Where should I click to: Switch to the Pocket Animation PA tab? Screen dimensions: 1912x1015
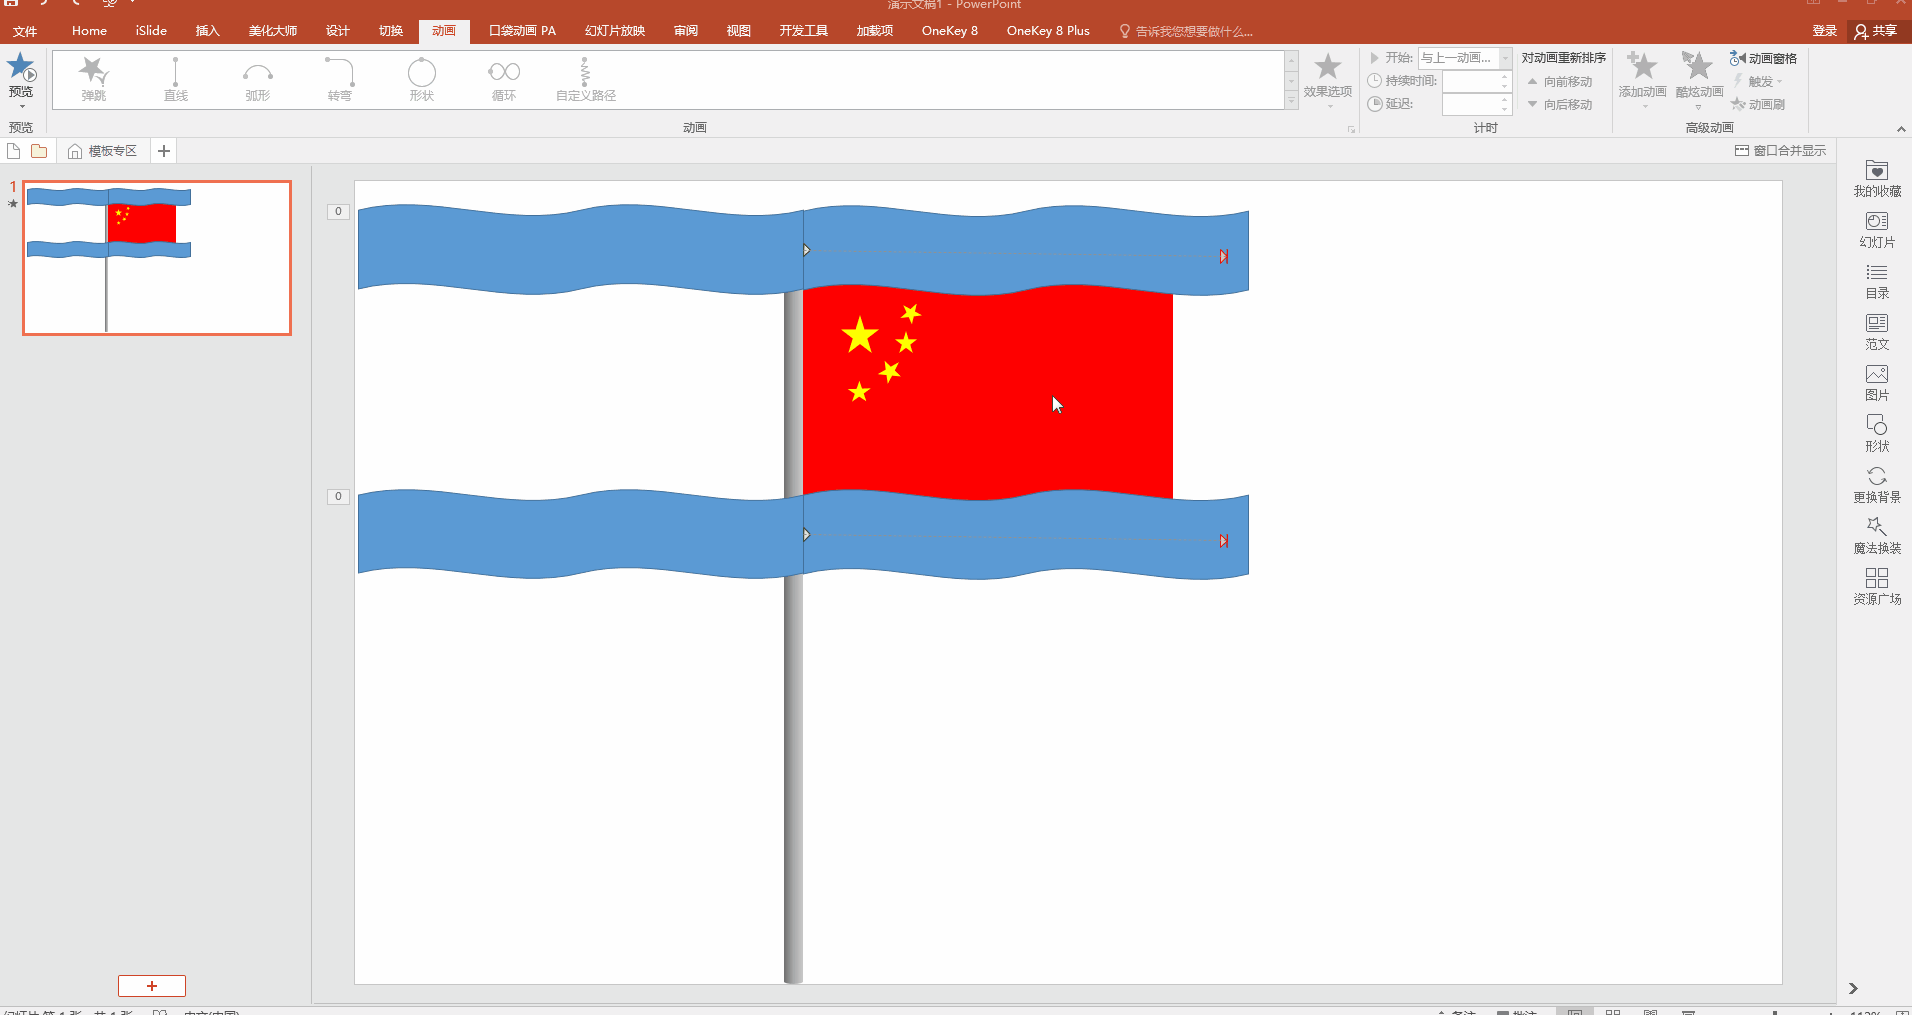[x=522, y=31]
